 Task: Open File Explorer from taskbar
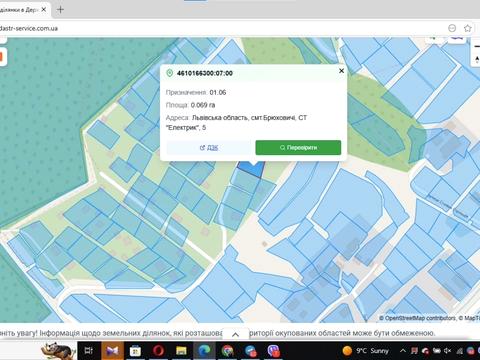pos(181,351)
